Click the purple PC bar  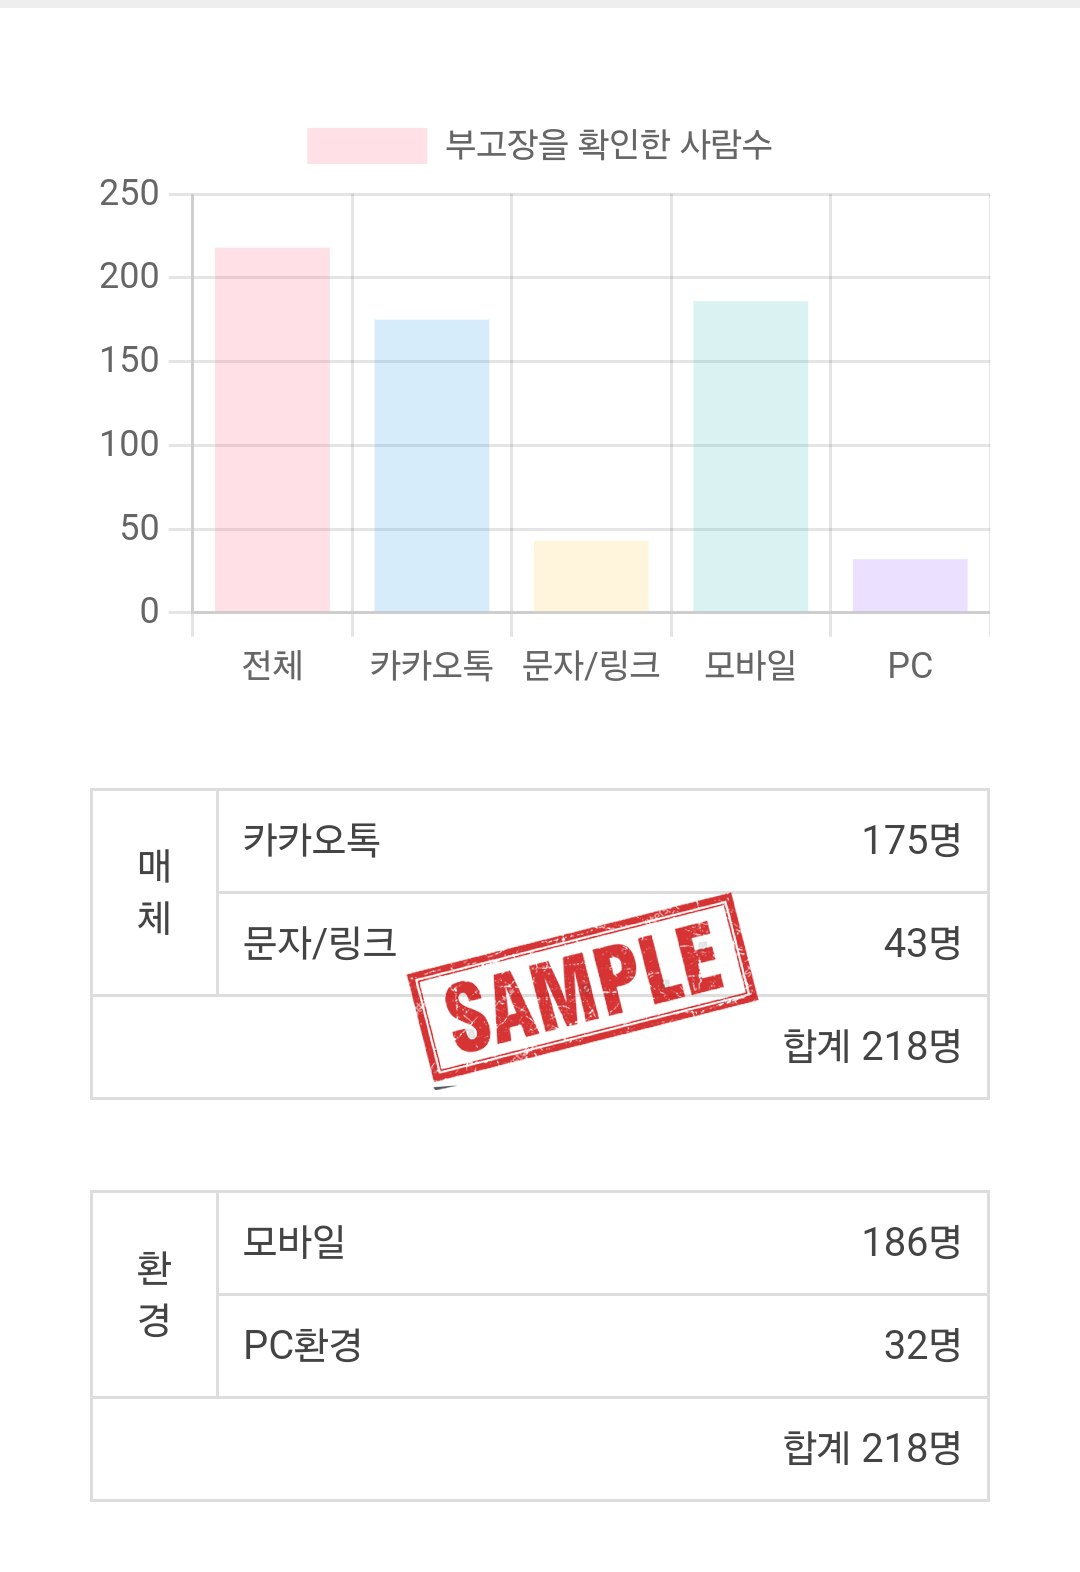click(x=910, y=585)
